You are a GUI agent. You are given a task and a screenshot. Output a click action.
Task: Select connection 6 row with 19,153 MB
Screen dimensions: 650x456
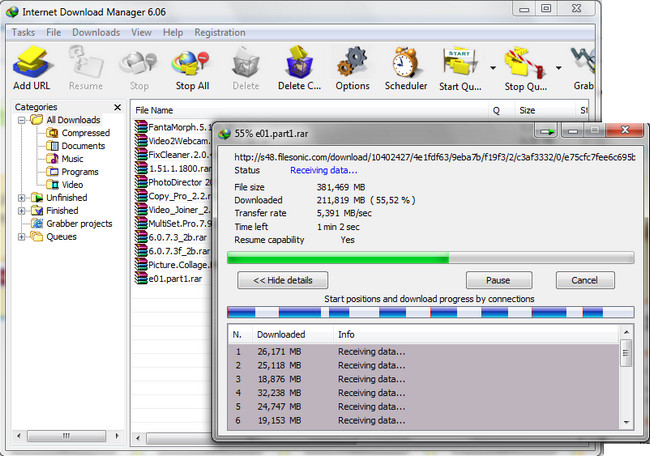click(x=424, y=420)
